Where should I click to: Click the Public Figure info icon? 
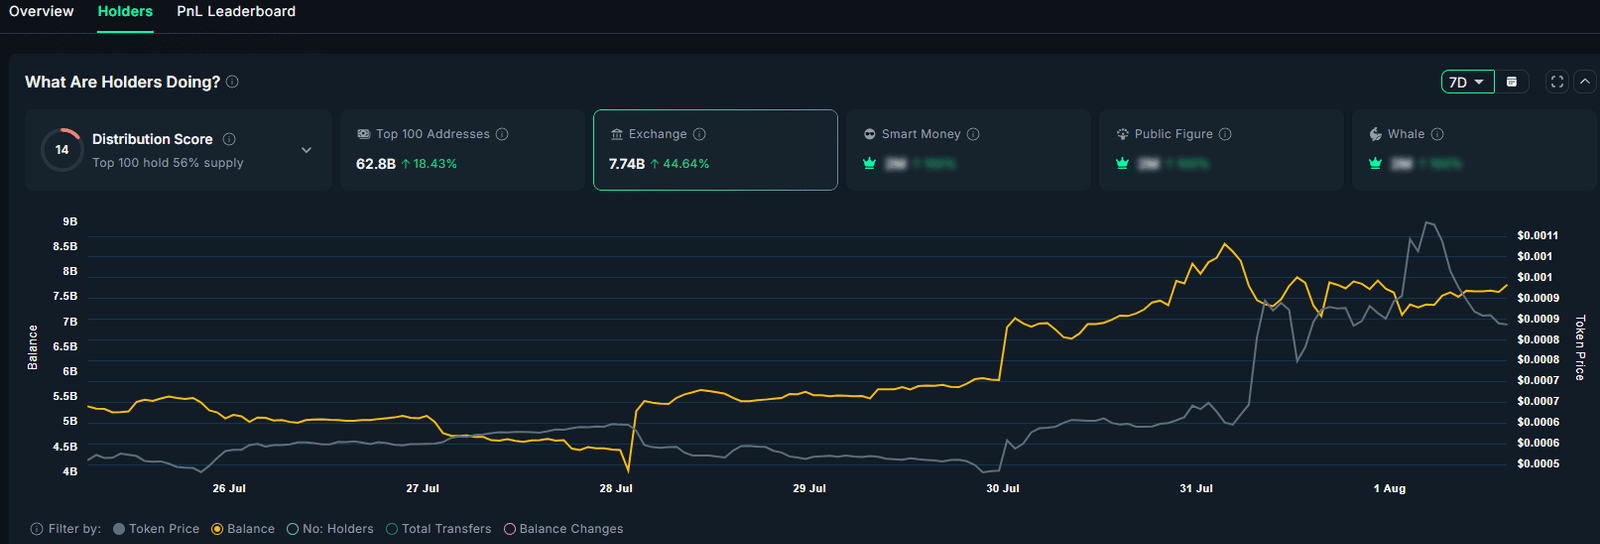point(1225,134)
